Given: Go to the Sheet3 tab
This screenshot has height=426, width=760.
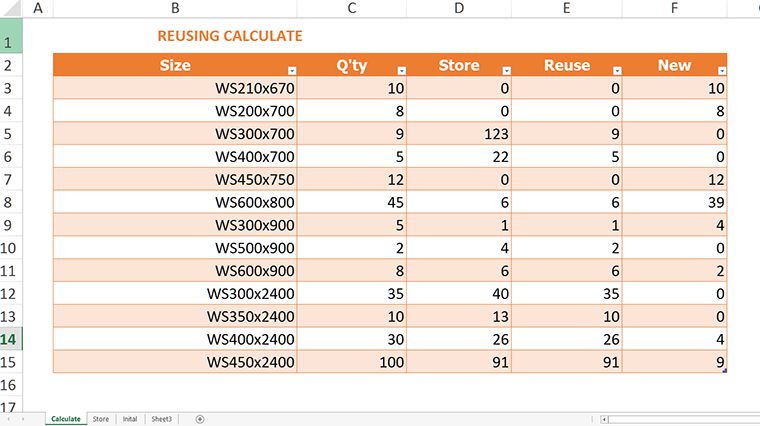Looking at the screenshot, I should click(161, 419).
